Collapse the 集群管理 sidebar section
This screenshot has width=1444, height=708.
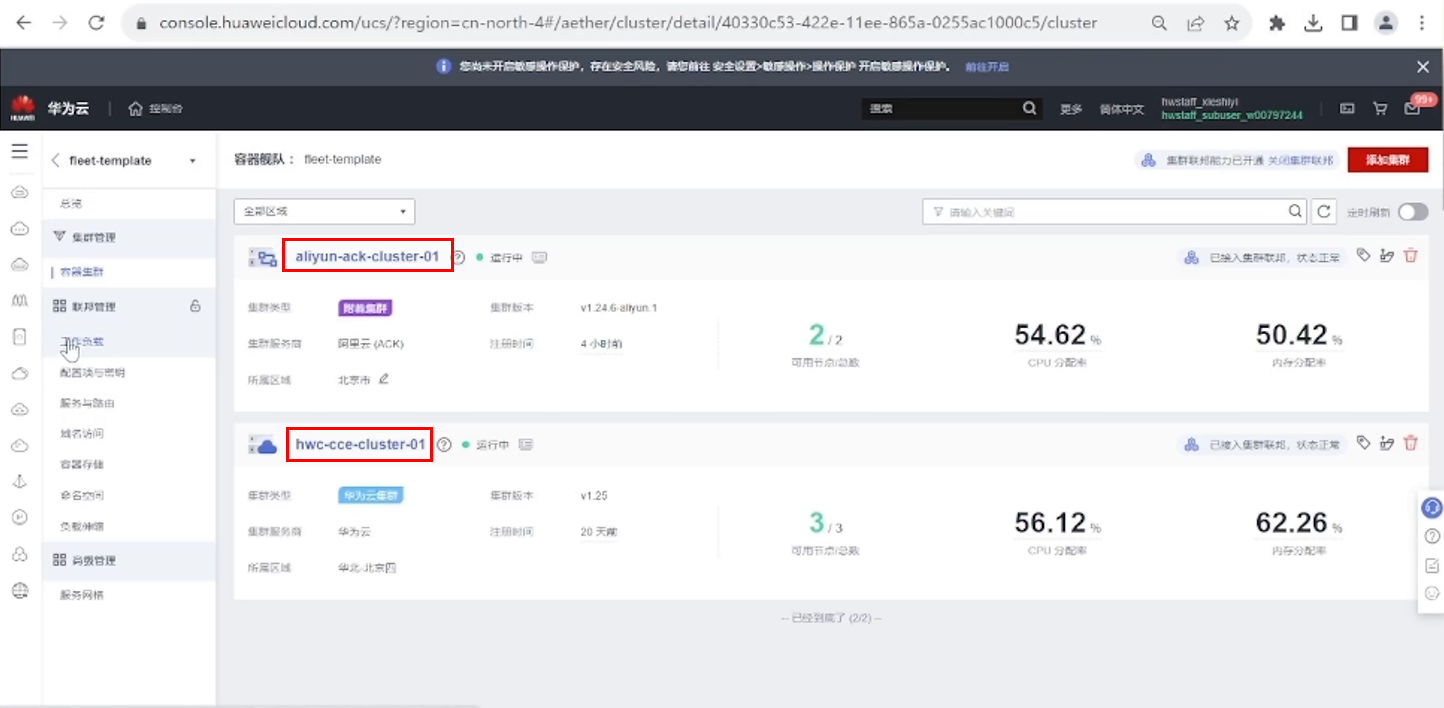click(129, 237)
